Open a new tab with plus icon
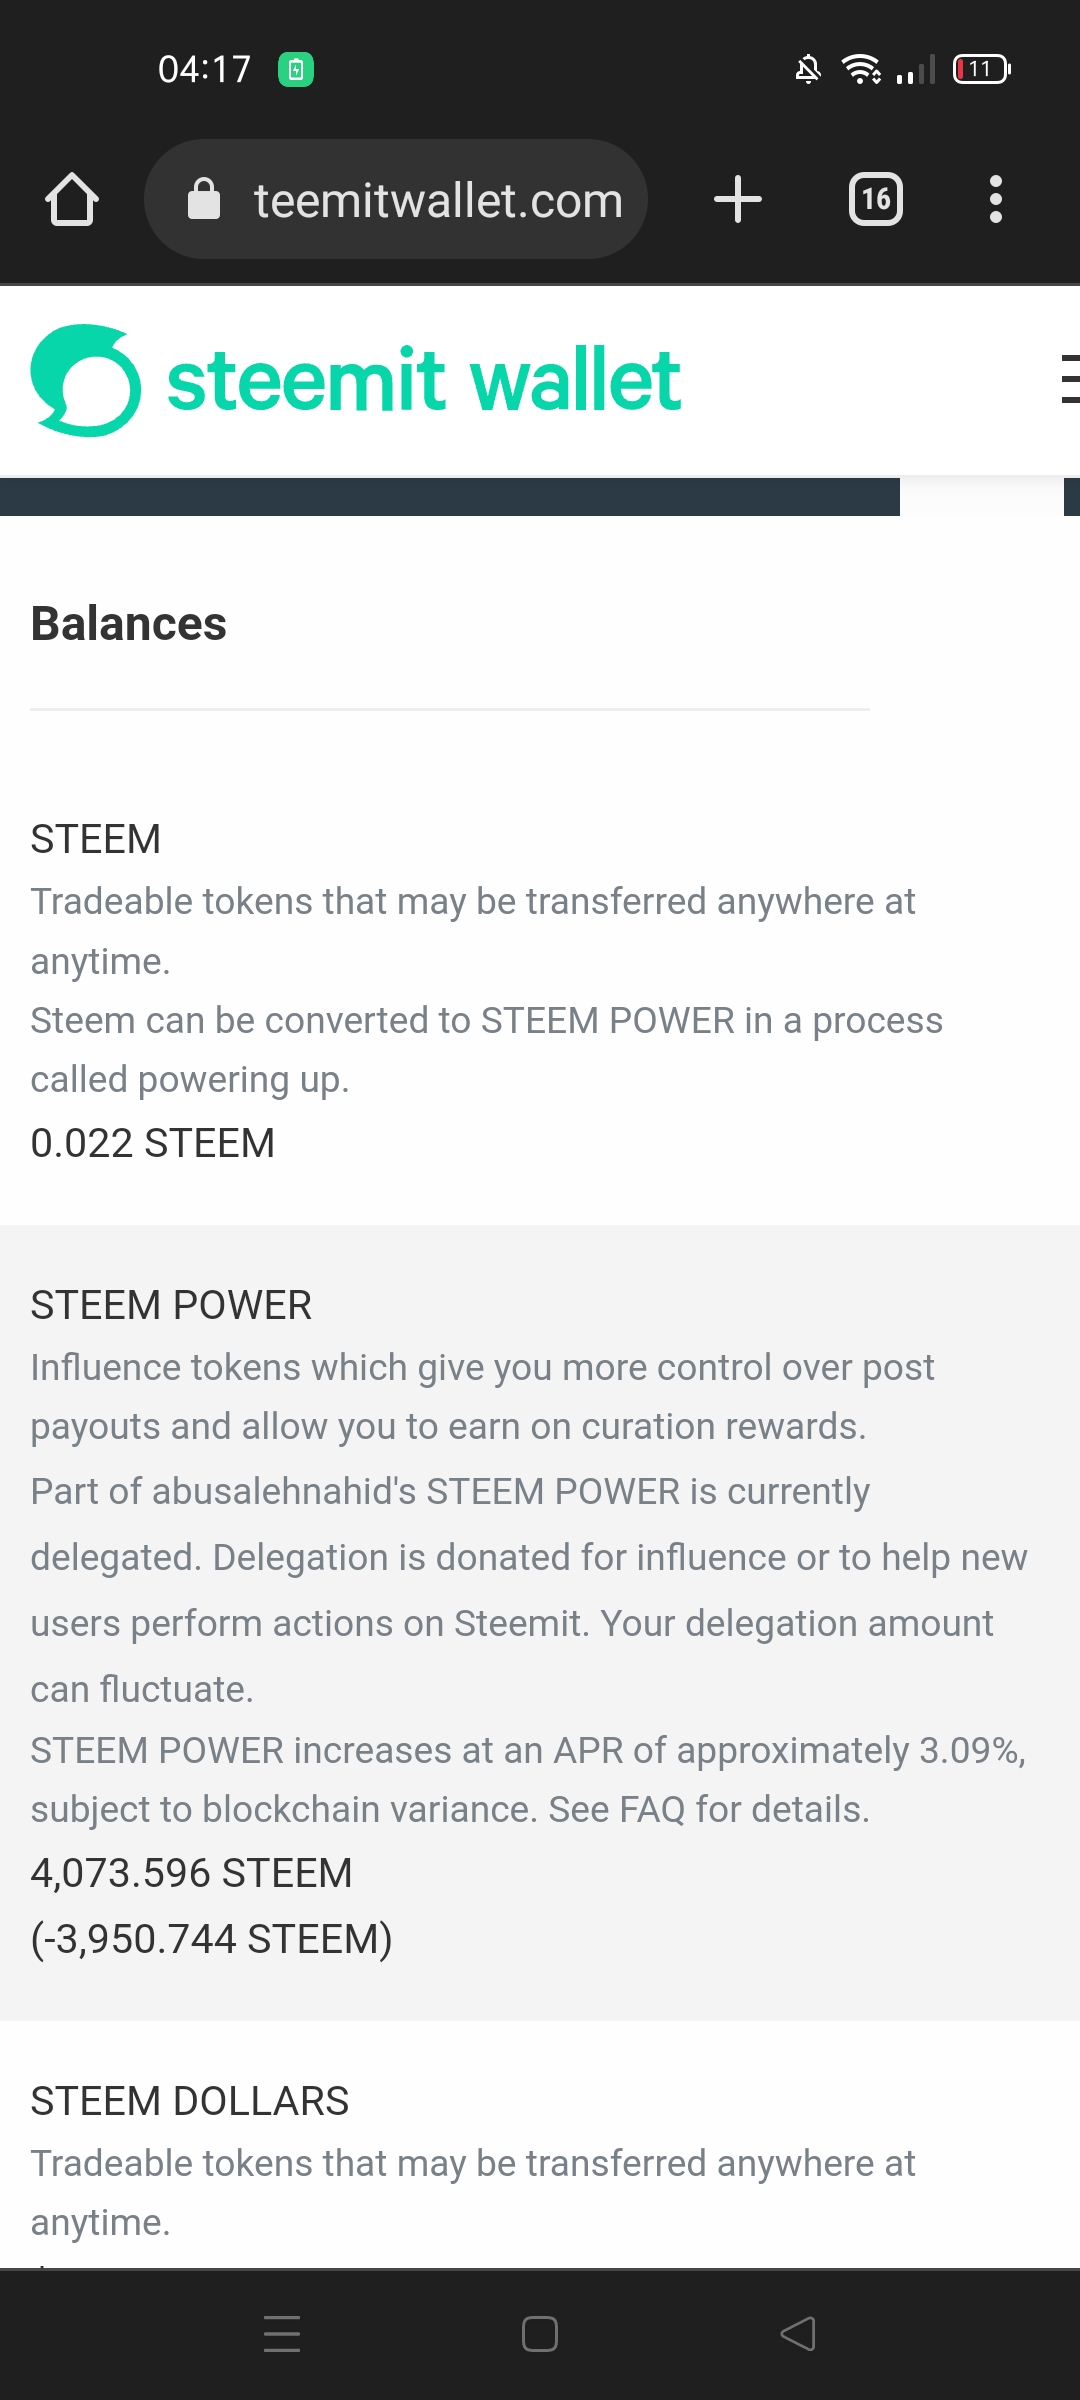 pos(738,199)
